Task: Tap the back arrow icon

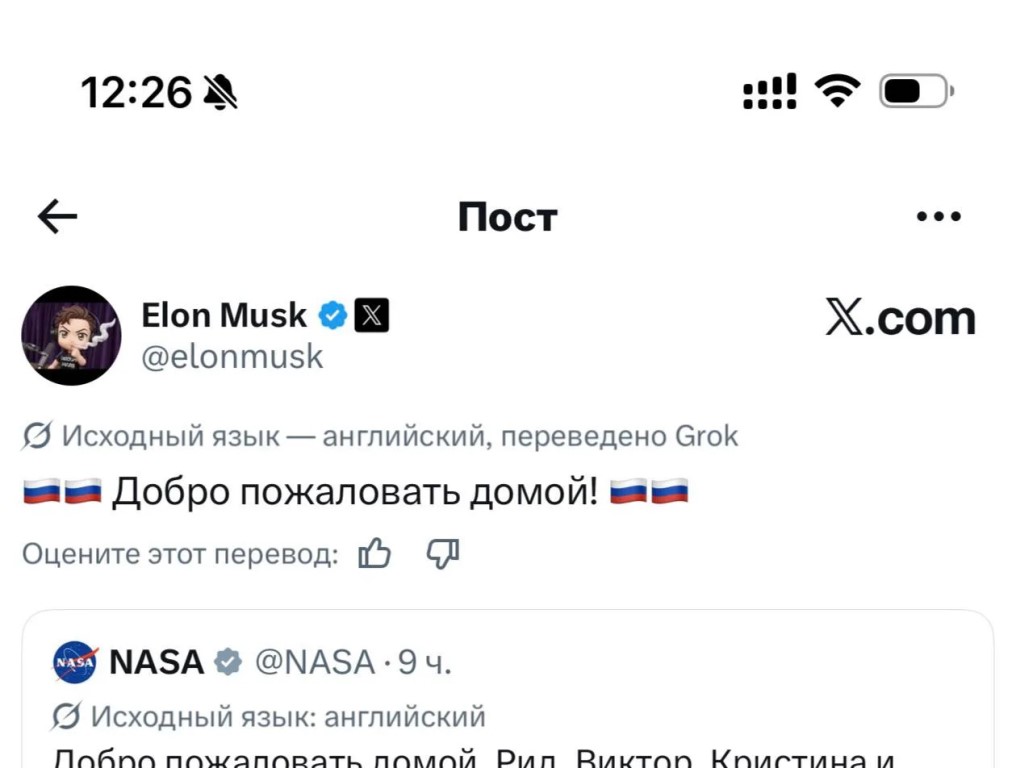Action: 58,216
